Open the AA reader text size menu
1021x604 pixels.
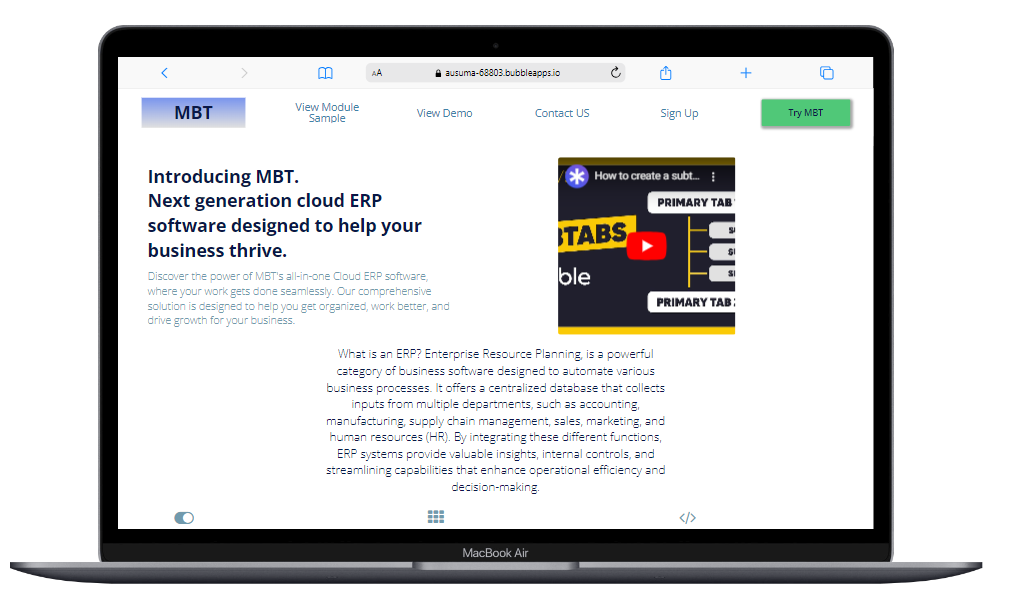pyautogui.click(x=377, y=73)
